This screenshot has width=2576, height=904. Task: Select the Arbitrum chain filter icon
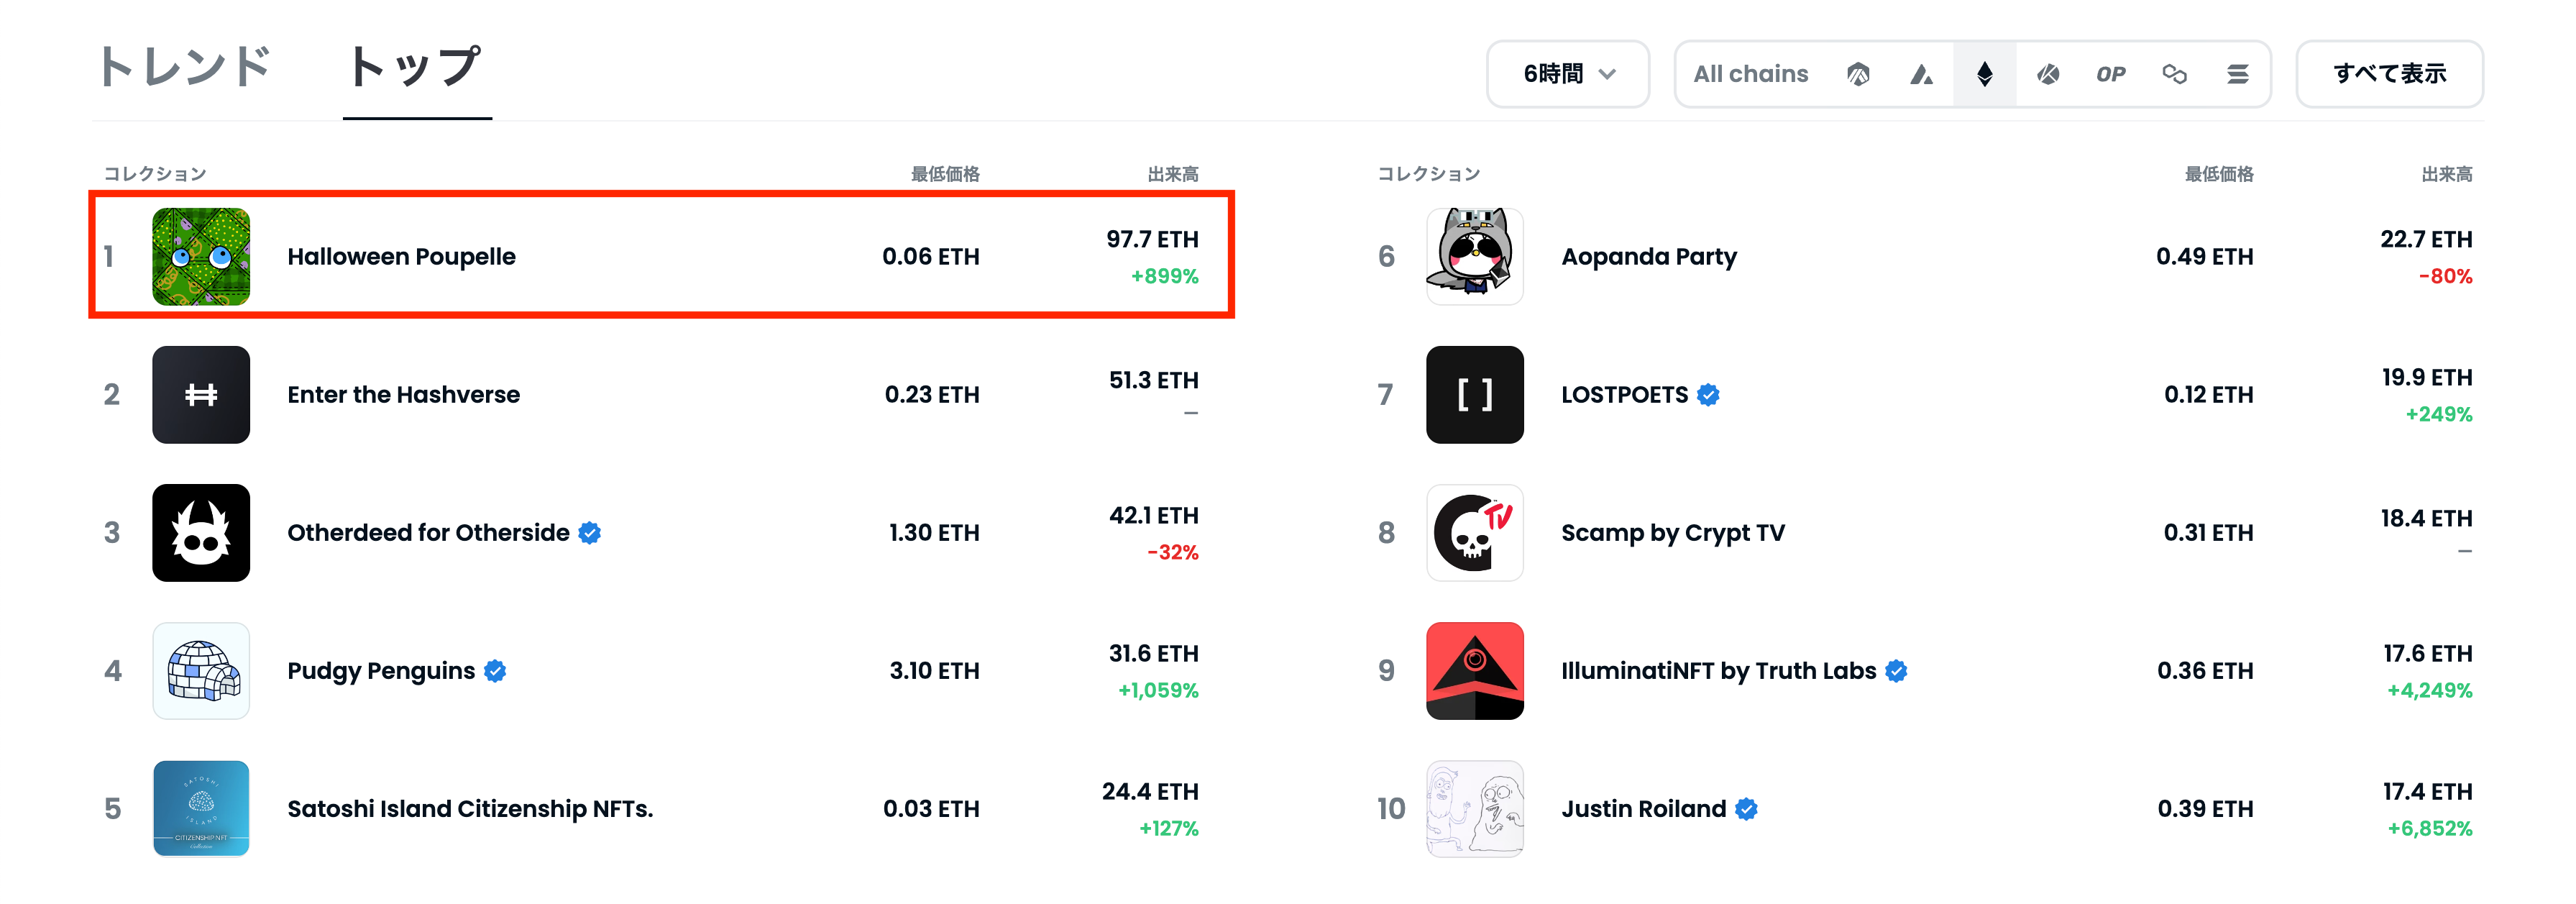(x=1858, y=74)
